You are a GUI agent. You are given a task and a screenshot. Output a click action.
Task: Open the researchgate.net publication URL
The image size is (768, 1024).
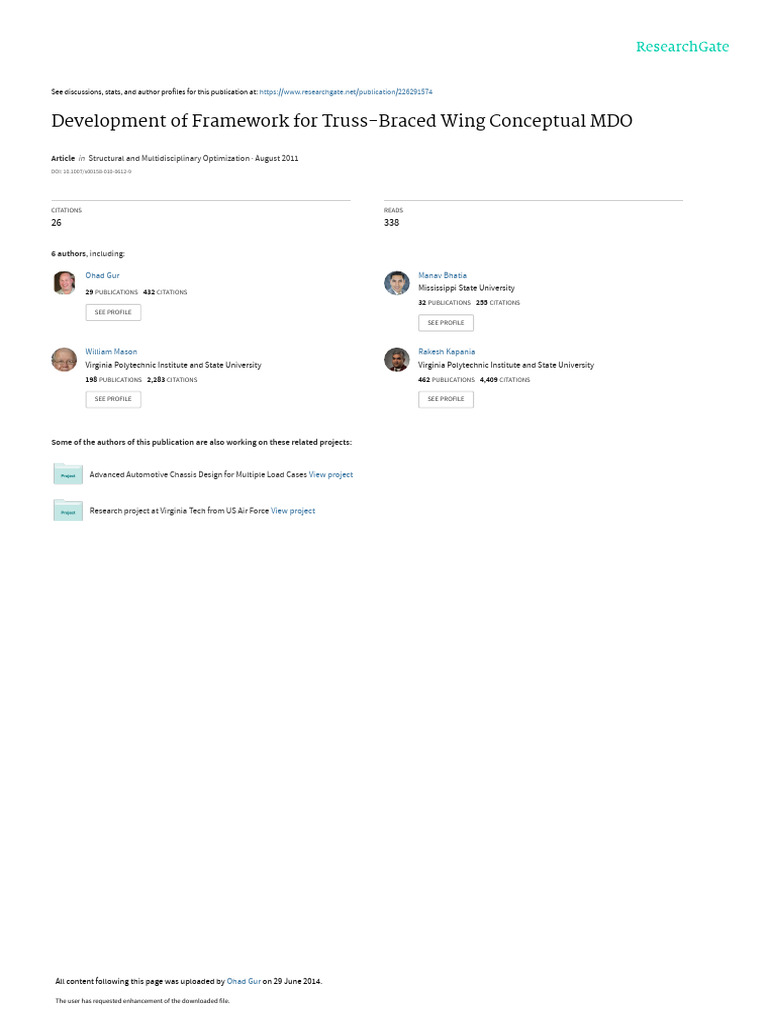click(346, 92)
